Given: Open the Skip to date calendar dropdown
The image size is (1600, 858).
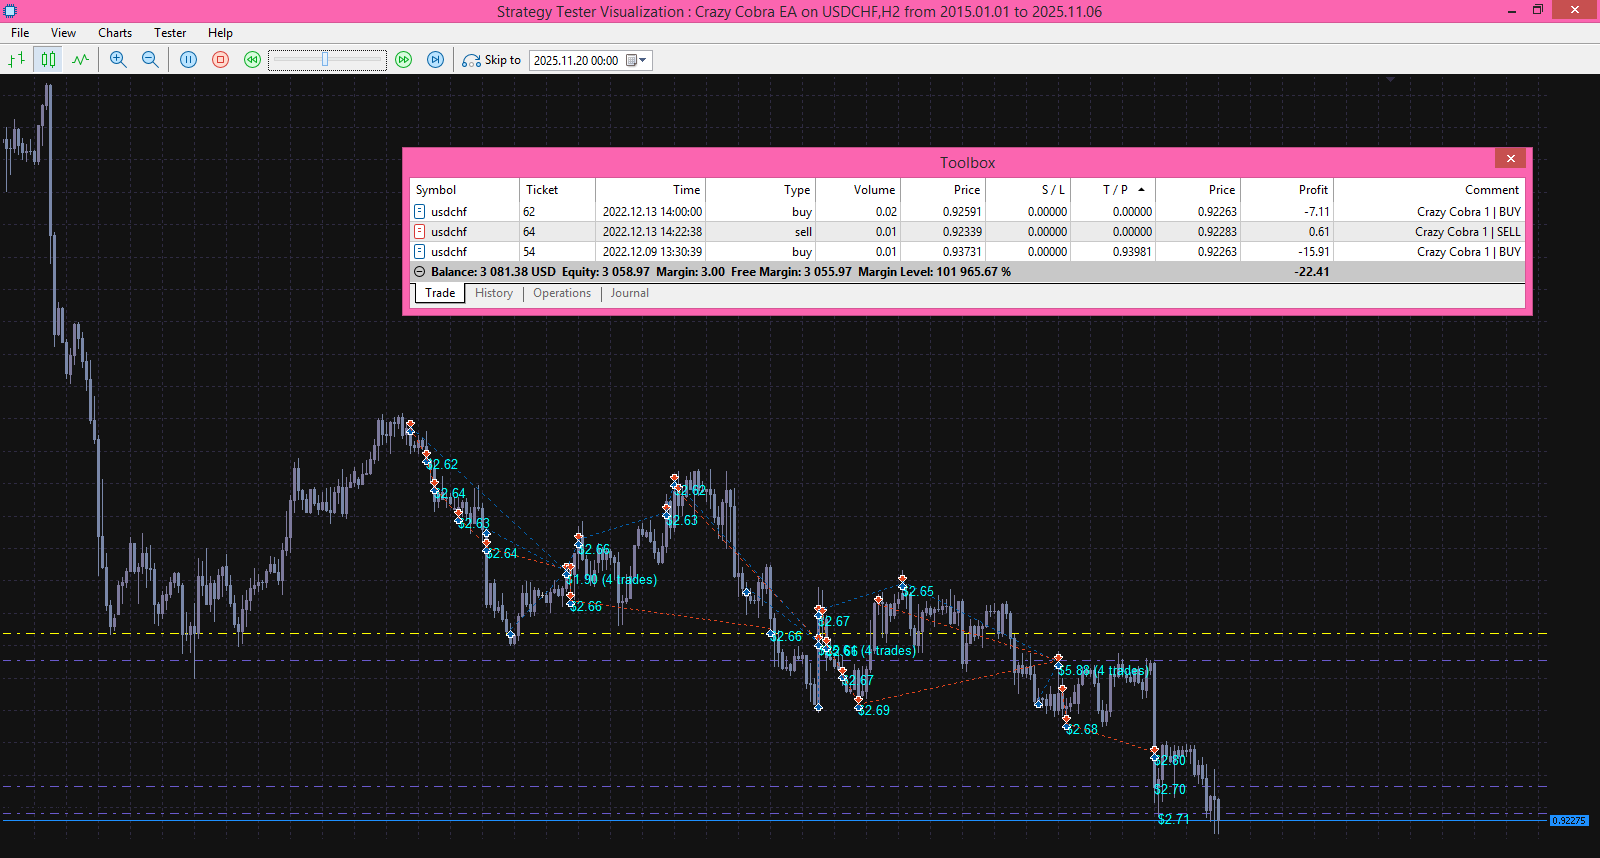Looking at the screenshot, I should pyautogui.click(x=636, y=60).
